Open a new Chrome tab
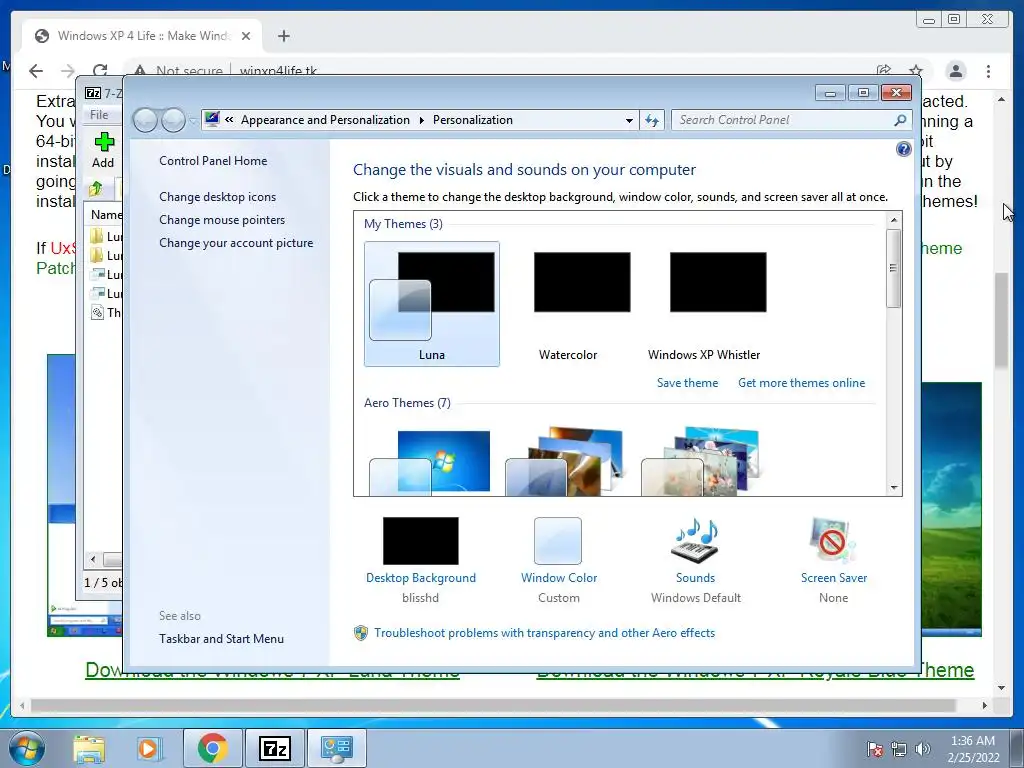 [283, 36]
